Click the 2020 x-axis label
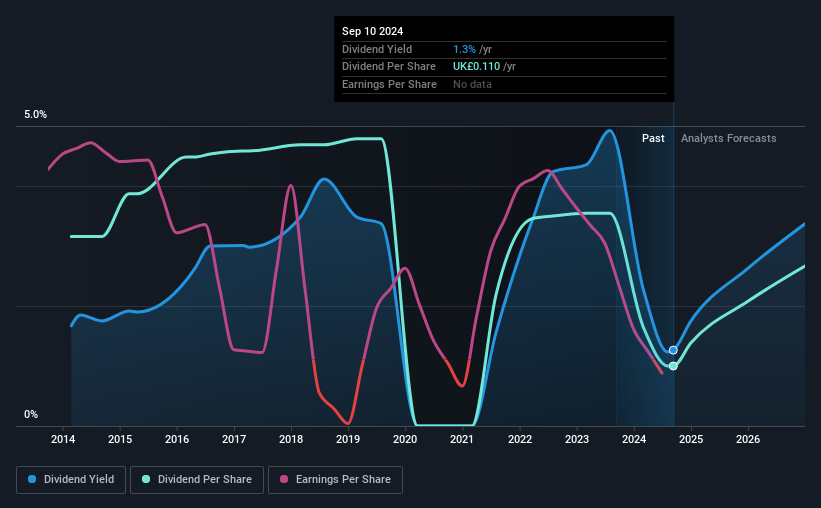The image size is (821, 508). (x=405, y=439)
